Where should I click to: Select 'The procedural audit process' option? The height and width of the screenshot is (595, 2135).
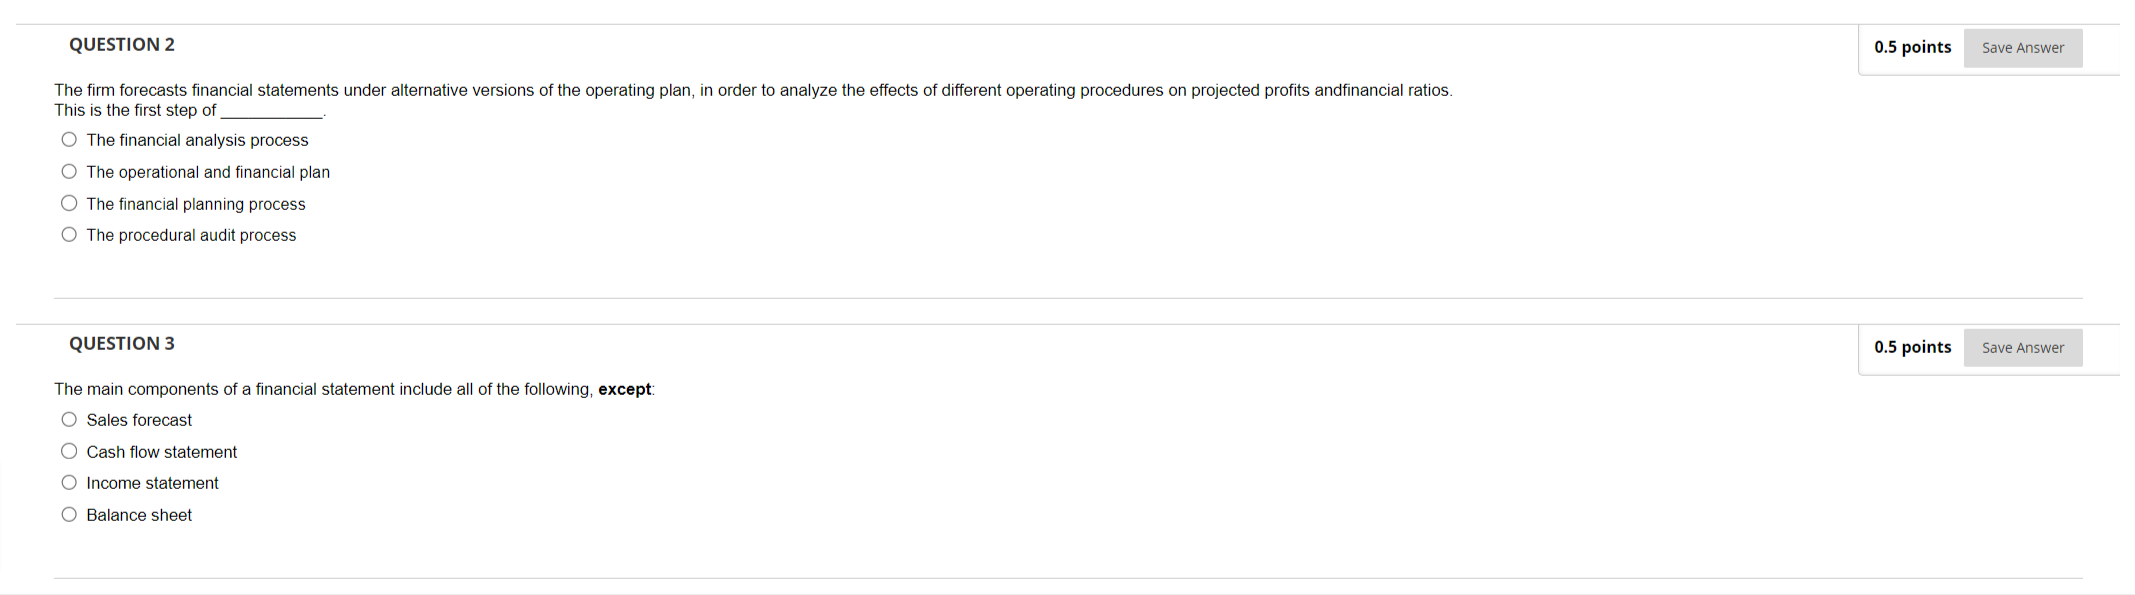click(x=68, y=233)
